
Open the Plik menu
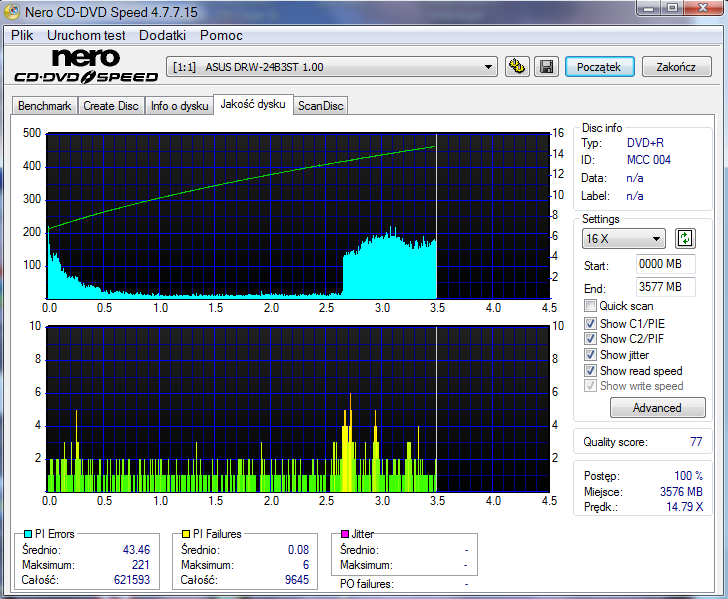22,35
